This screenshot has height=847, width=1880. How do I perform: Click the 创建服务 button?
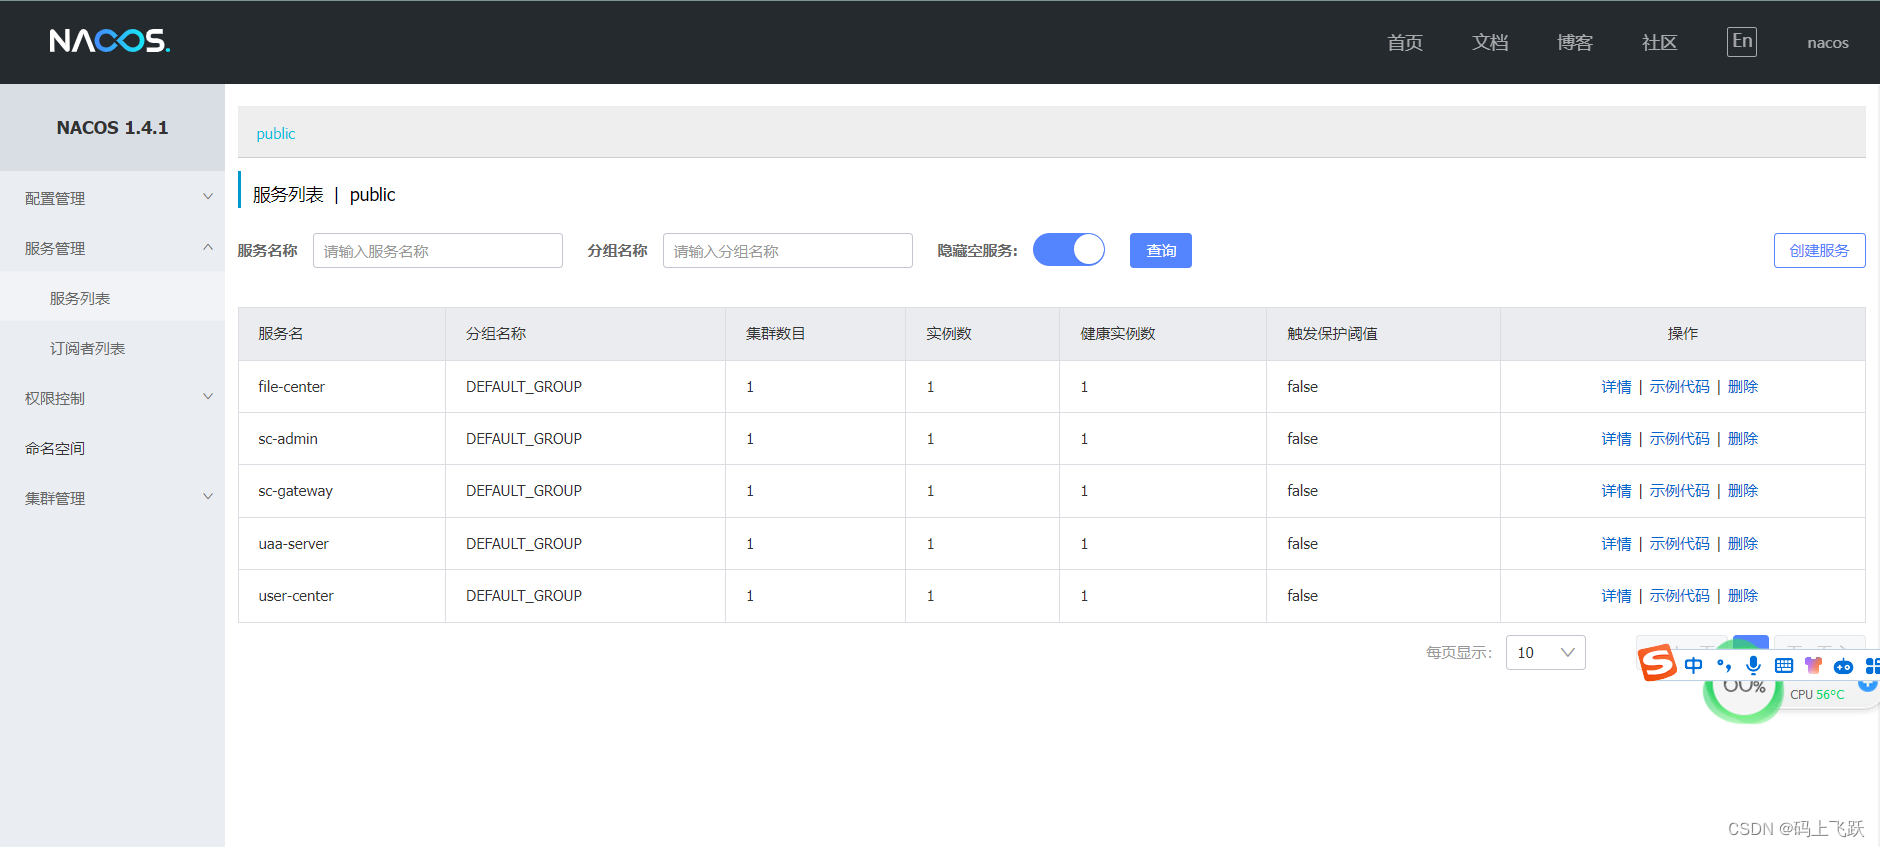tap(1819, 250)
